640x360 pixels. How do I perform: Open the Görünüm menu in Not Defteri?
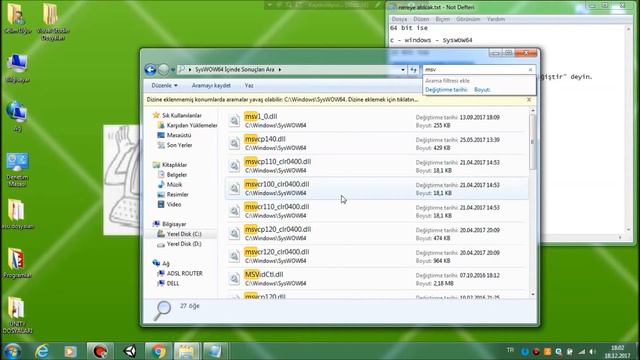(468, 19)
